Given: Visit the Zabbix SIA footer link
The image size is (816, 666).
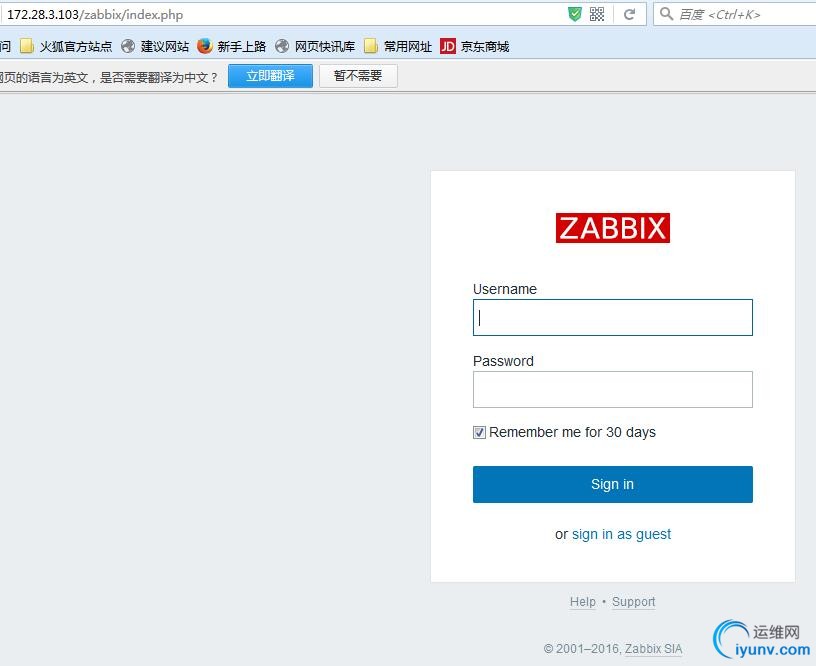Looking at the screenshot, I should 653,649.
